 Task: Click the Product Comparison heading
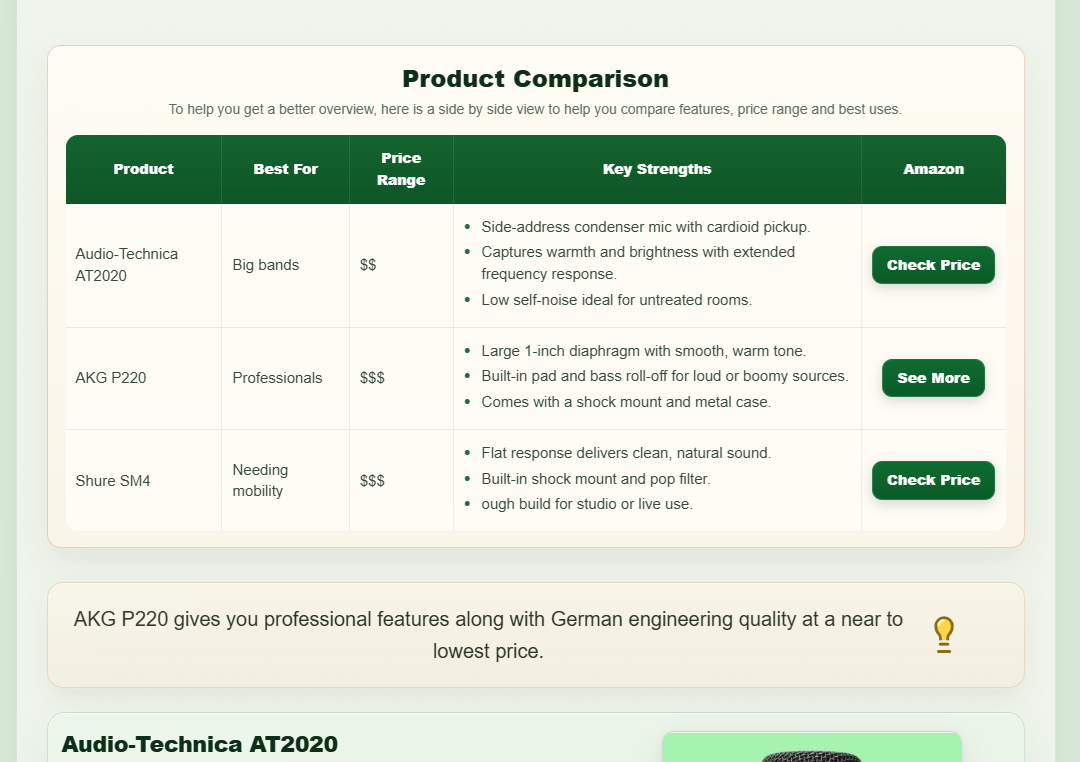(535, 79)
